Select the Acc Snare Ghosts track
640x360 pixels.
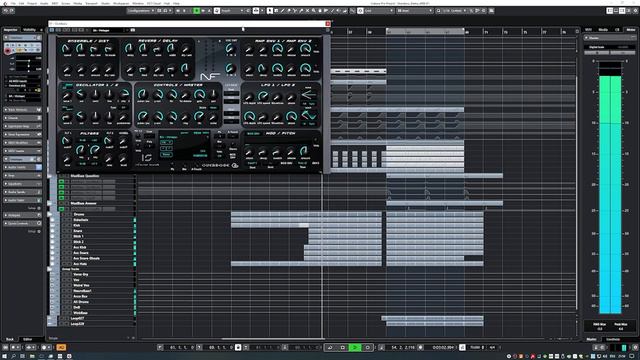tap(87, 258)
